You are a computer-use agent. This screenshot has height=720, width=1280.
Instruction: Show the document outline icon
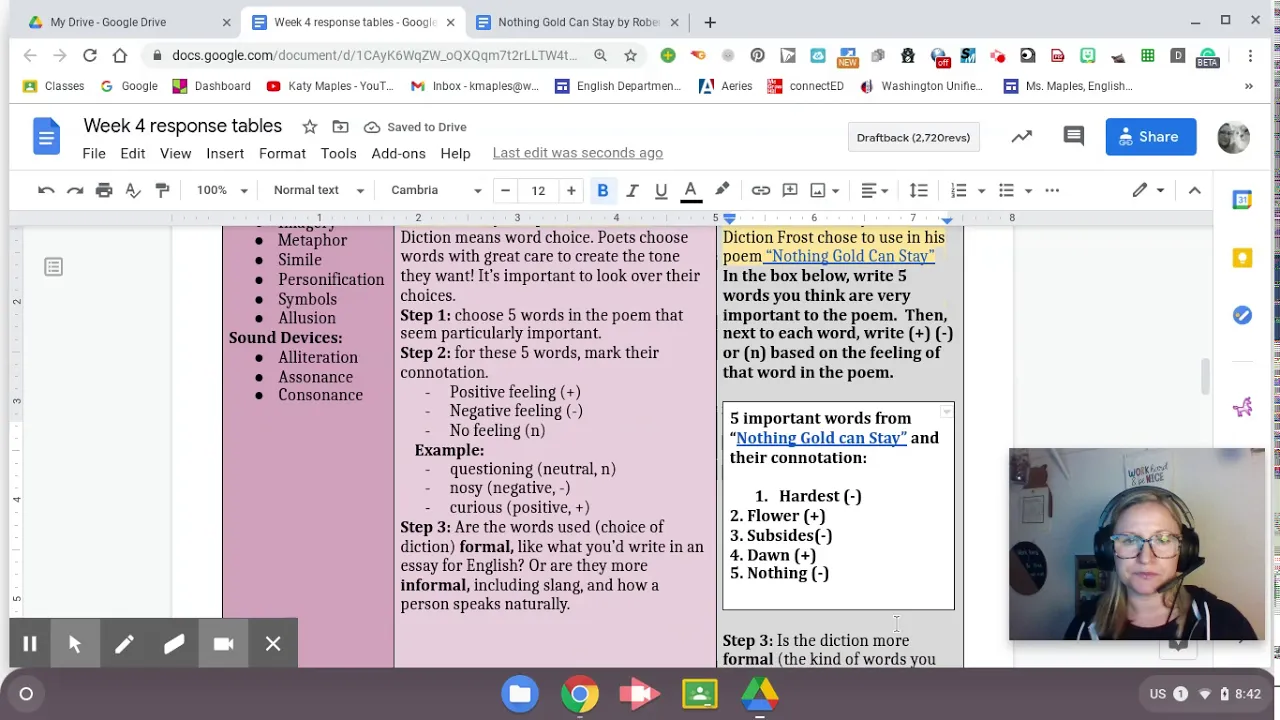(x=53, y=267)
